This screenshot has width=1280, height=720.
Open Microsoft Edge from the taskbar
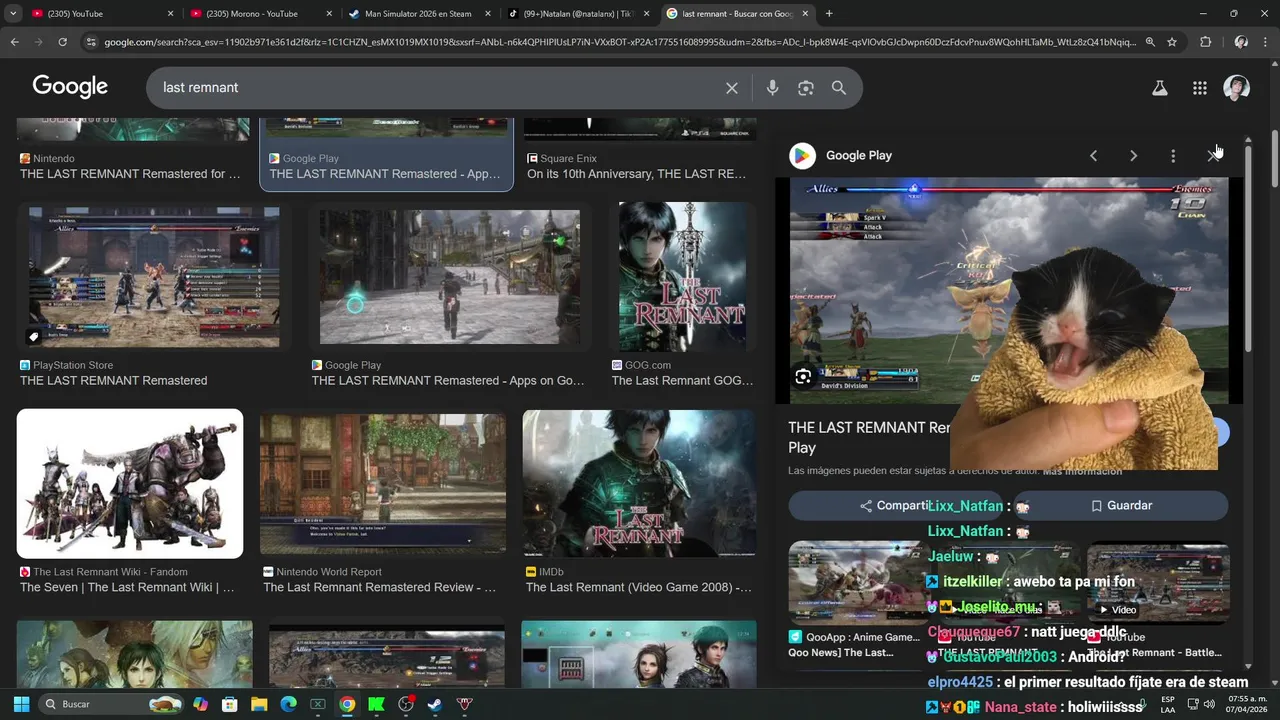point(288,704)
